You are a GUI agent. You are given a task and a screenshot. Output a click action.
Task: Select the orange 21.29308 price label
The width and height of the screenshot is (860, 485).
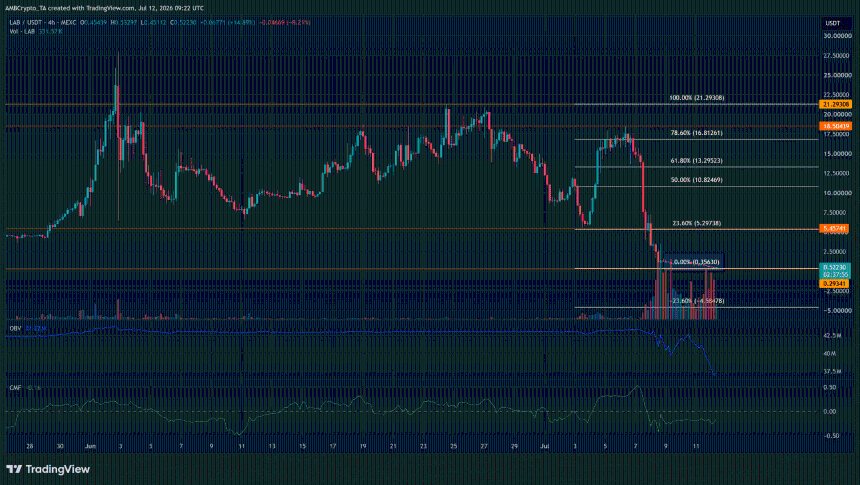[x=835, y=104]
